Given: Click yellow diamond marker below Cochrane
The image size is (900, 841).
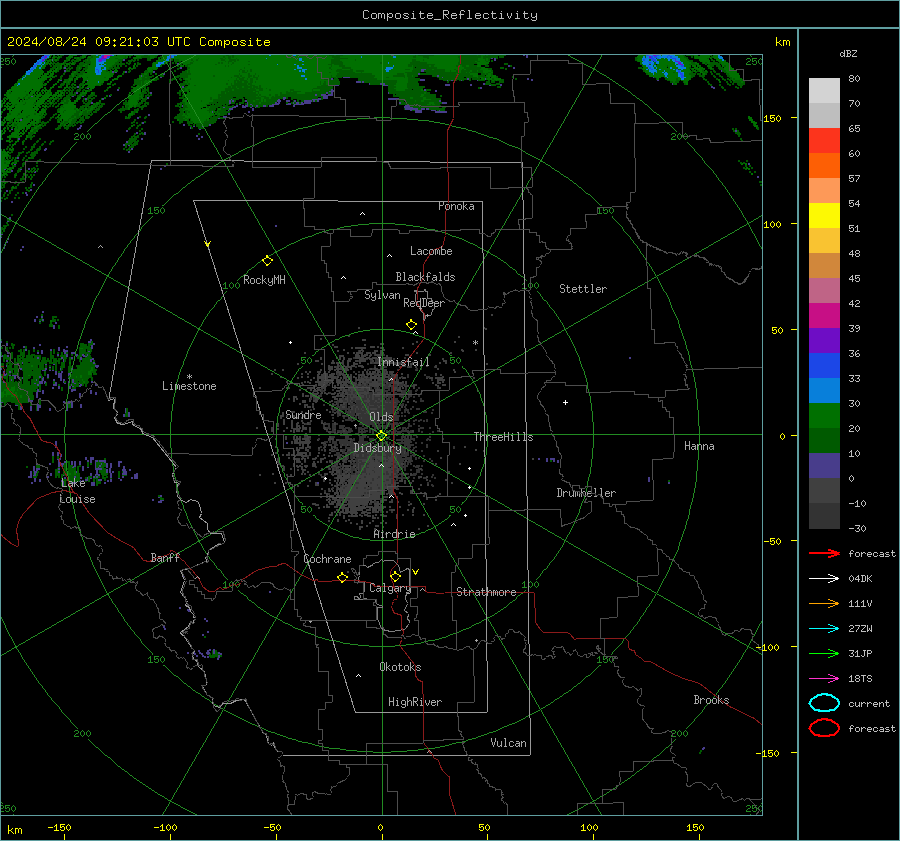Looking at the screenshot, I should coord(343,577).
